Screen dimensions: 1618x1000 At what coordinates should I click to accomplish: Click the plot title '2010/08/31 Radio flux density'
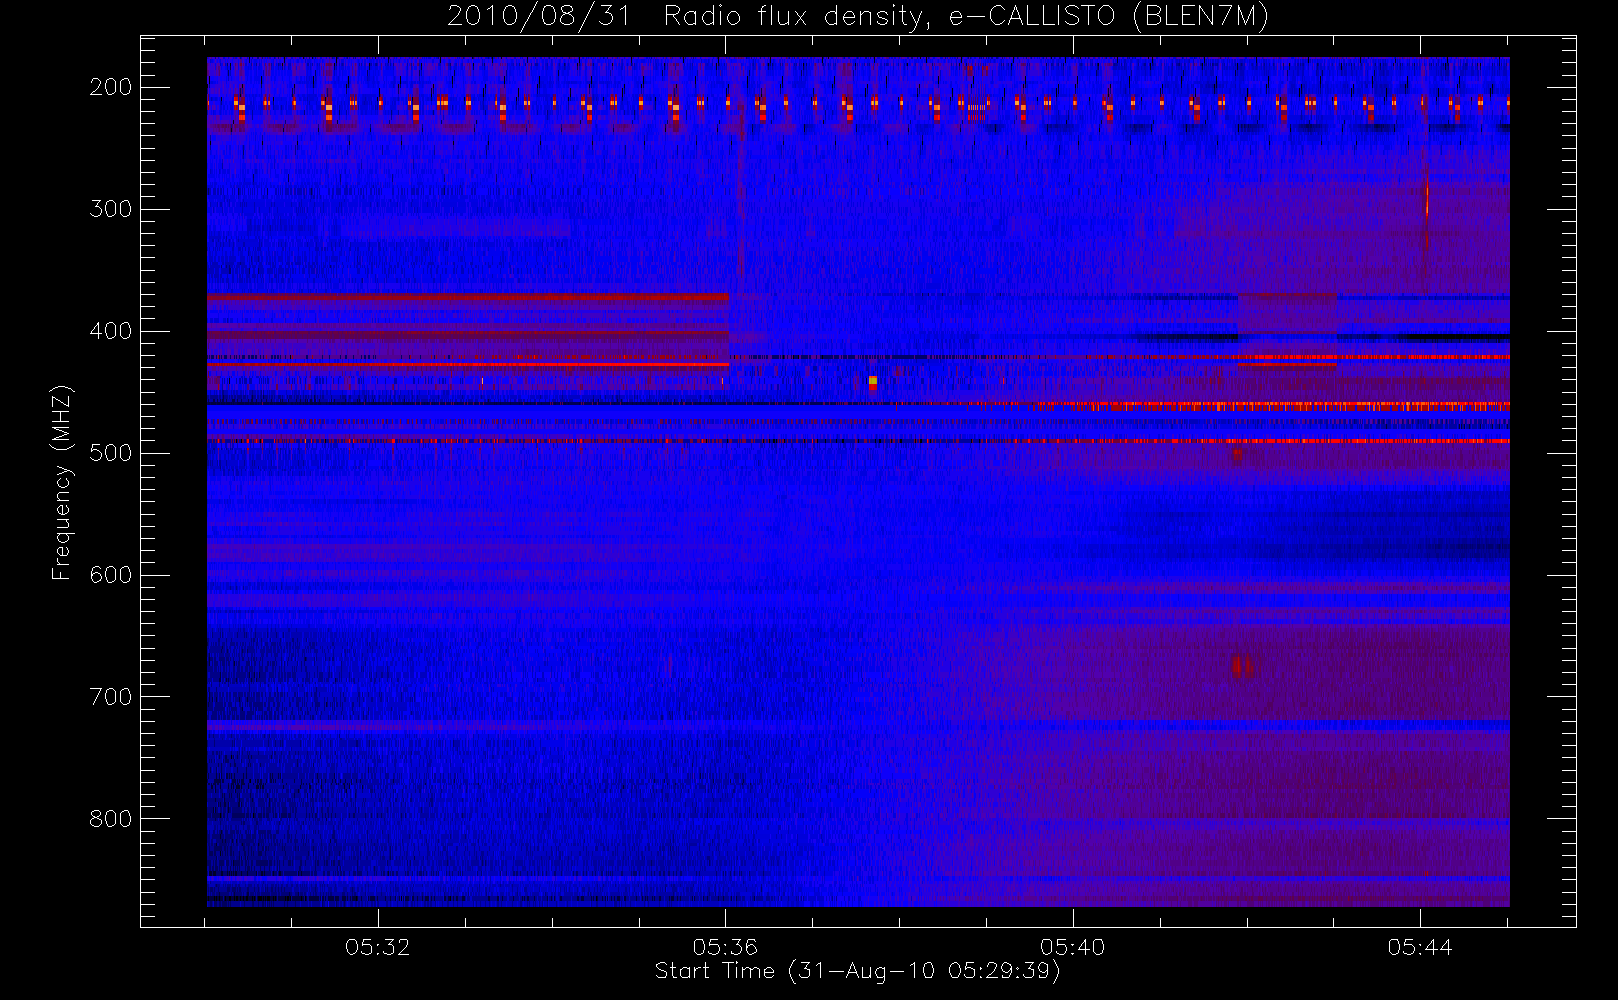(858, 16)
